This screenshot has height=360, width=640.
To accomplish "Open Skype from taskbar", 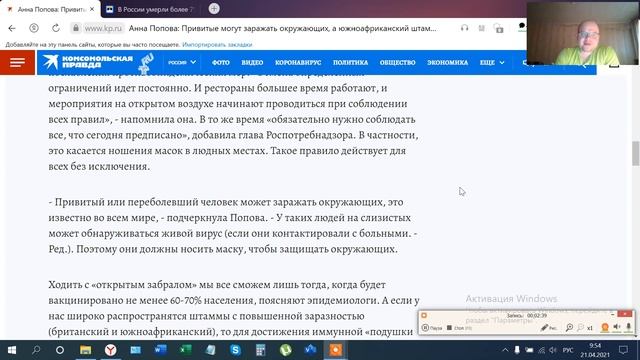I will pyautogui.click(x=235, y=350).
